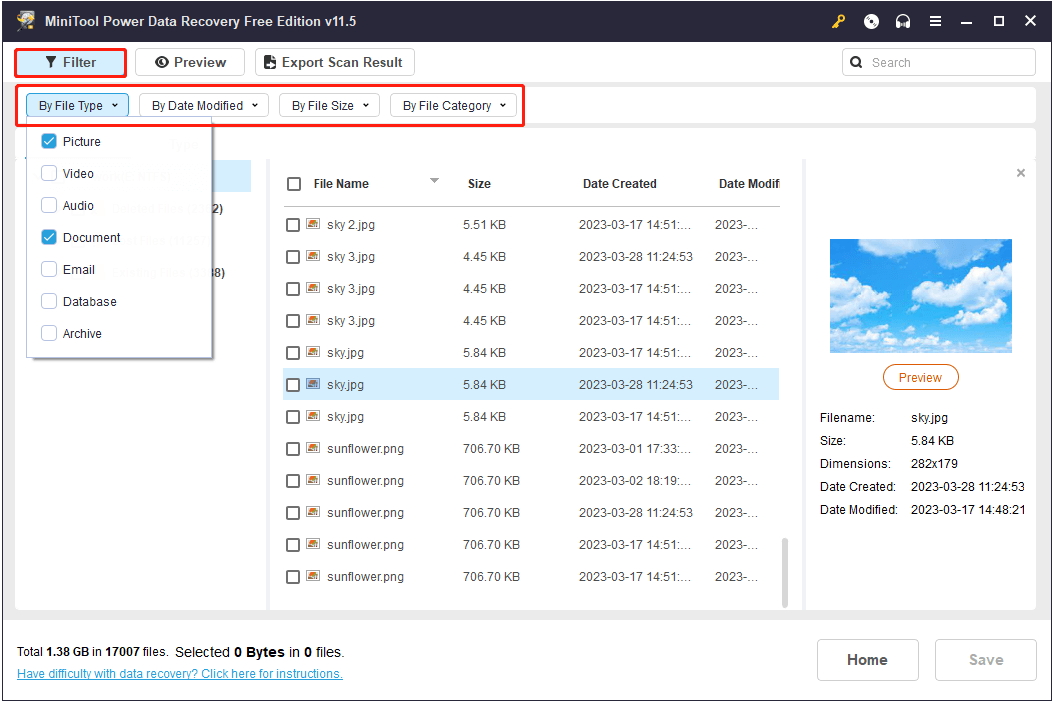Expand the By File Category dropdown
1054x704 pixels.
point(454,105)
